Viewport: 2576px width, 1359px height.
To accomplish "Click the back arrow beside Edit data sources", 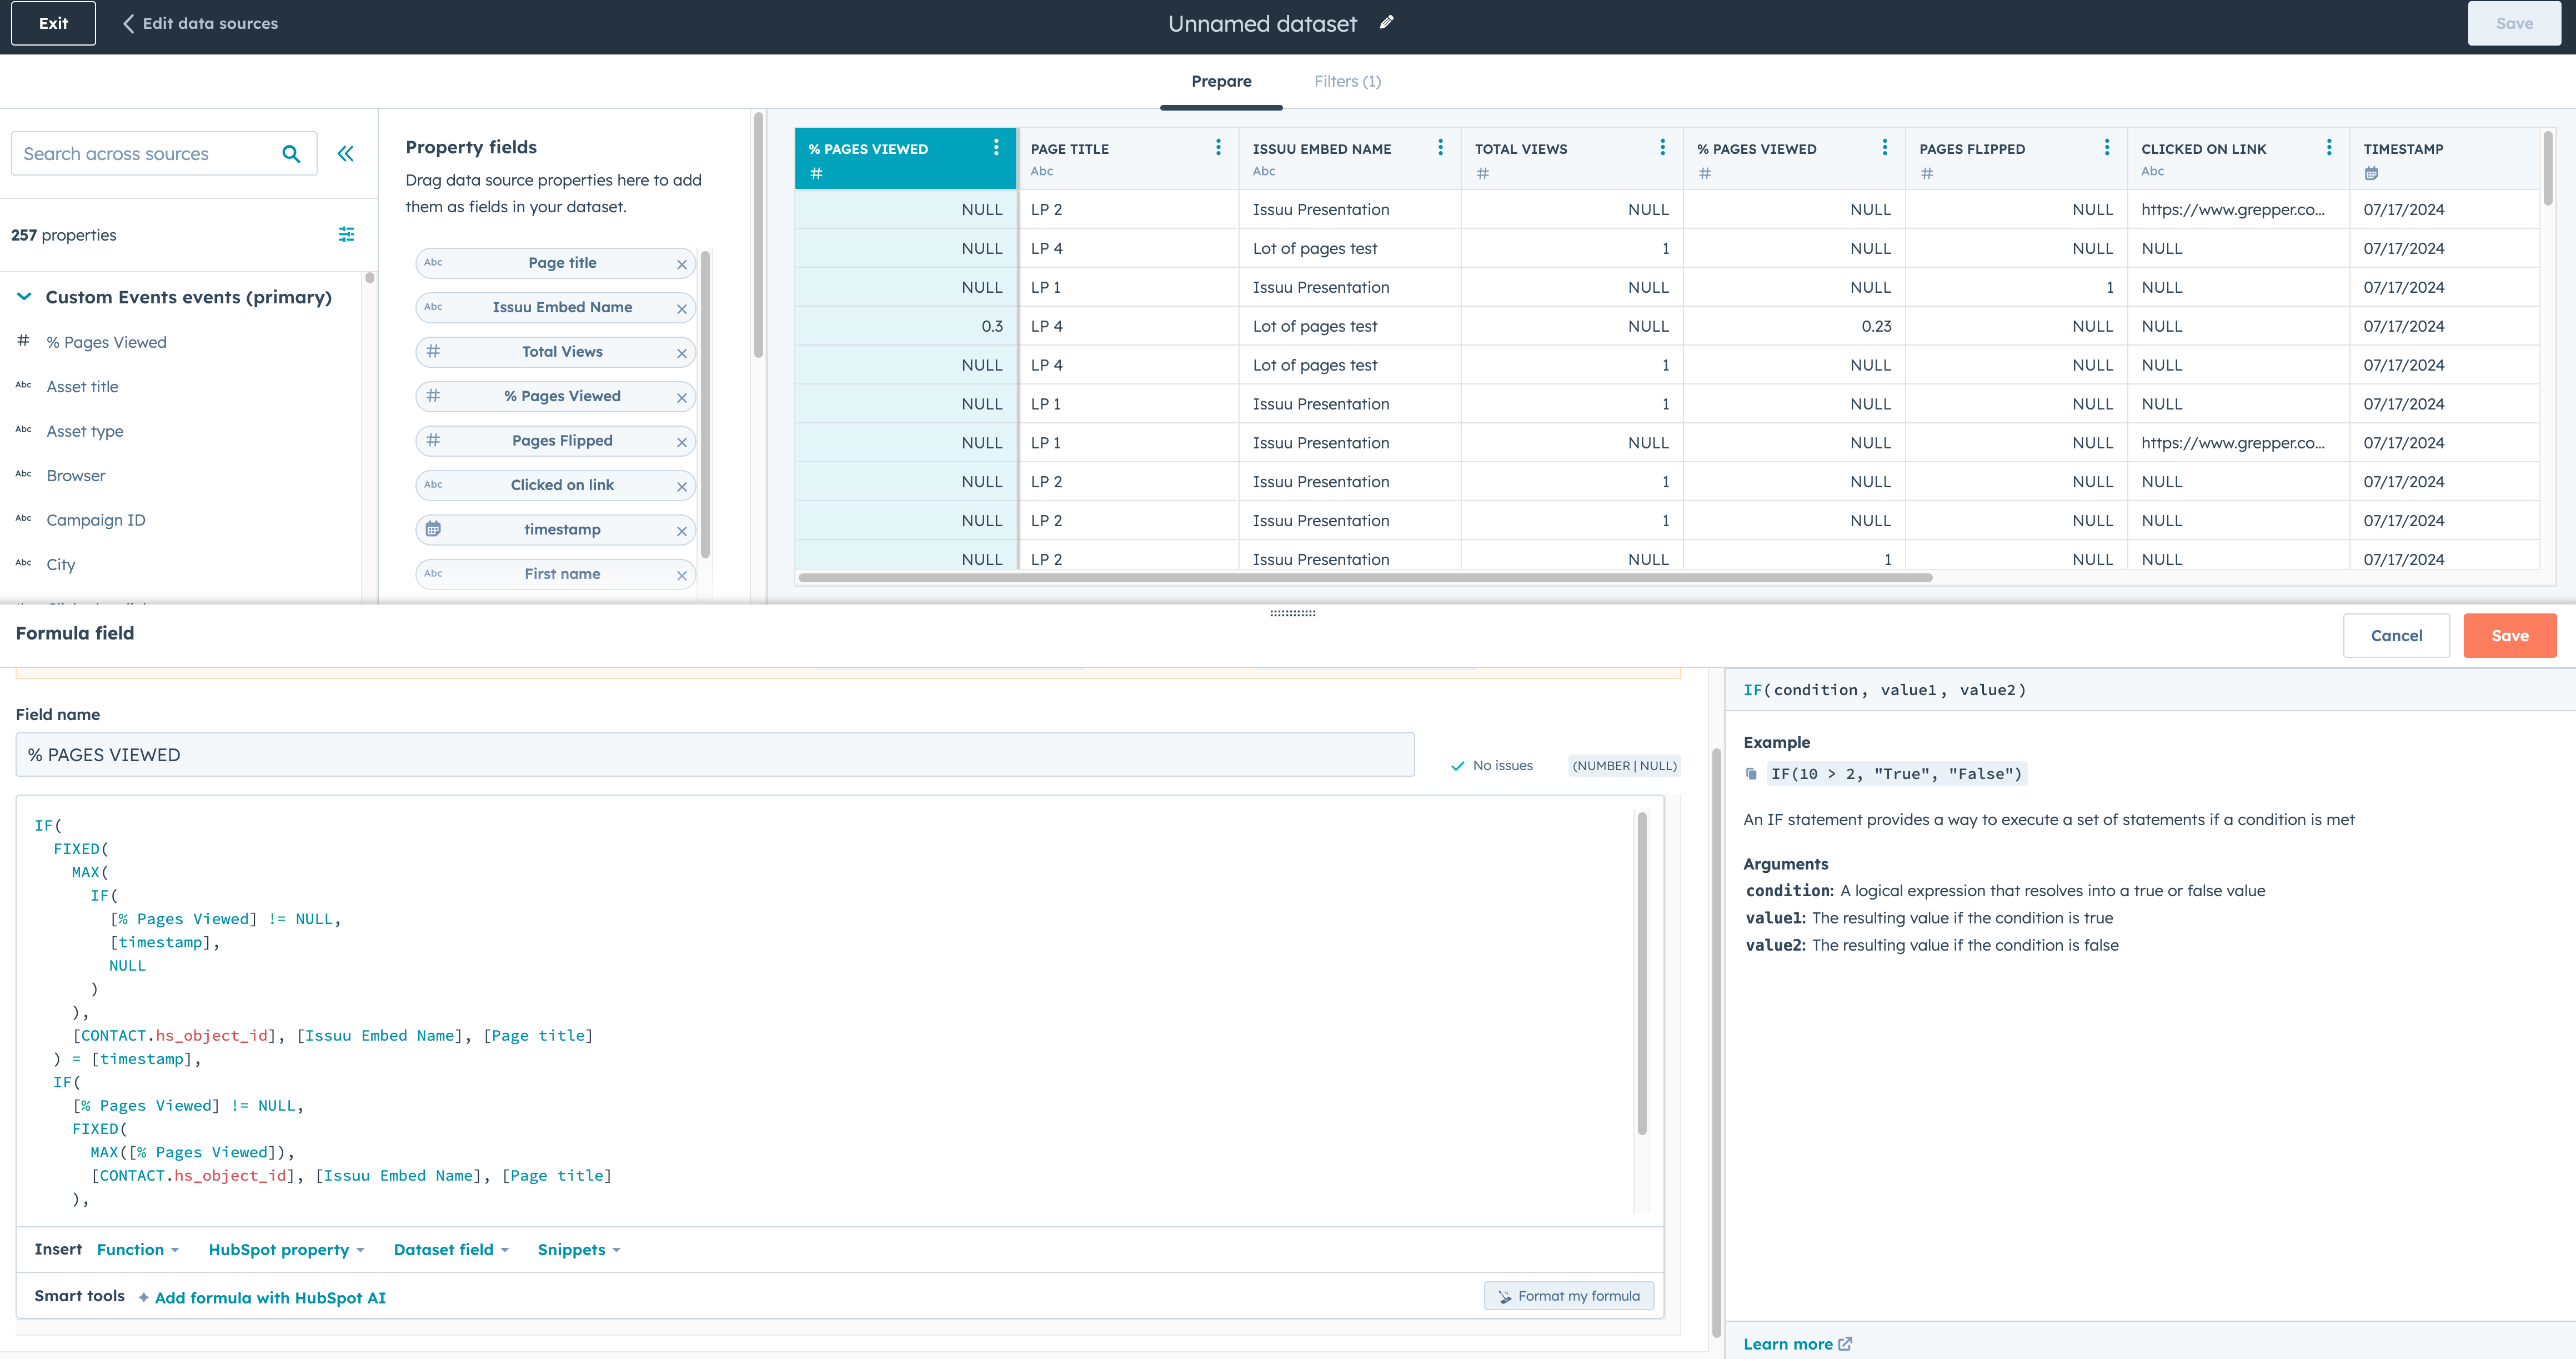I will (x=128, y=23).
